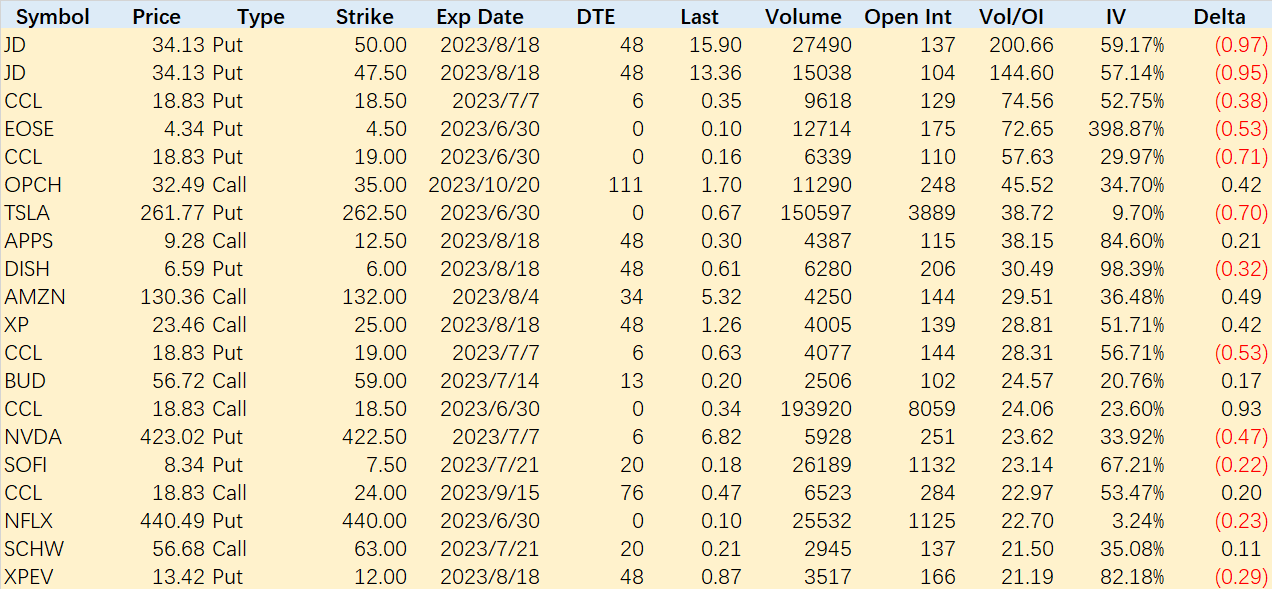Image resolution: width=1272 pixels, height=589 pixels.
Task: Click volume value 193920
Action: [815, 409]
